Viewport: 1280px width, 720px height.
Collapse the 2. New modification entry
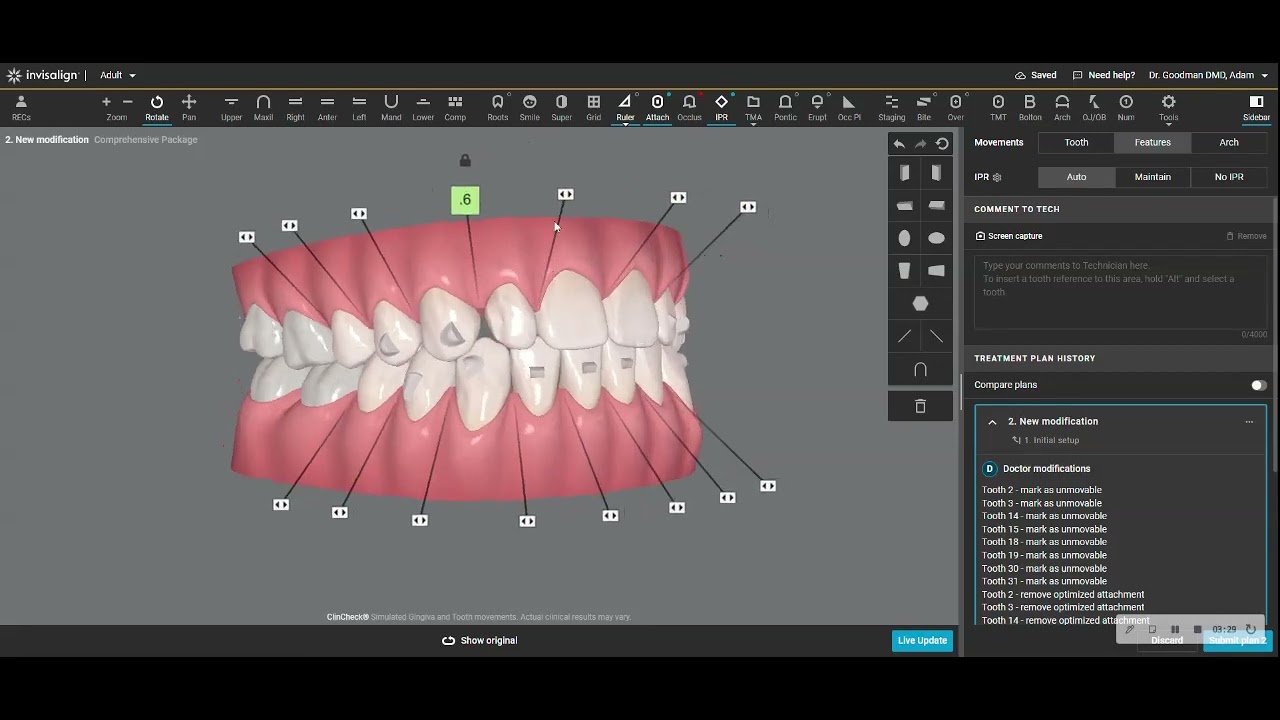click(992, 422)
